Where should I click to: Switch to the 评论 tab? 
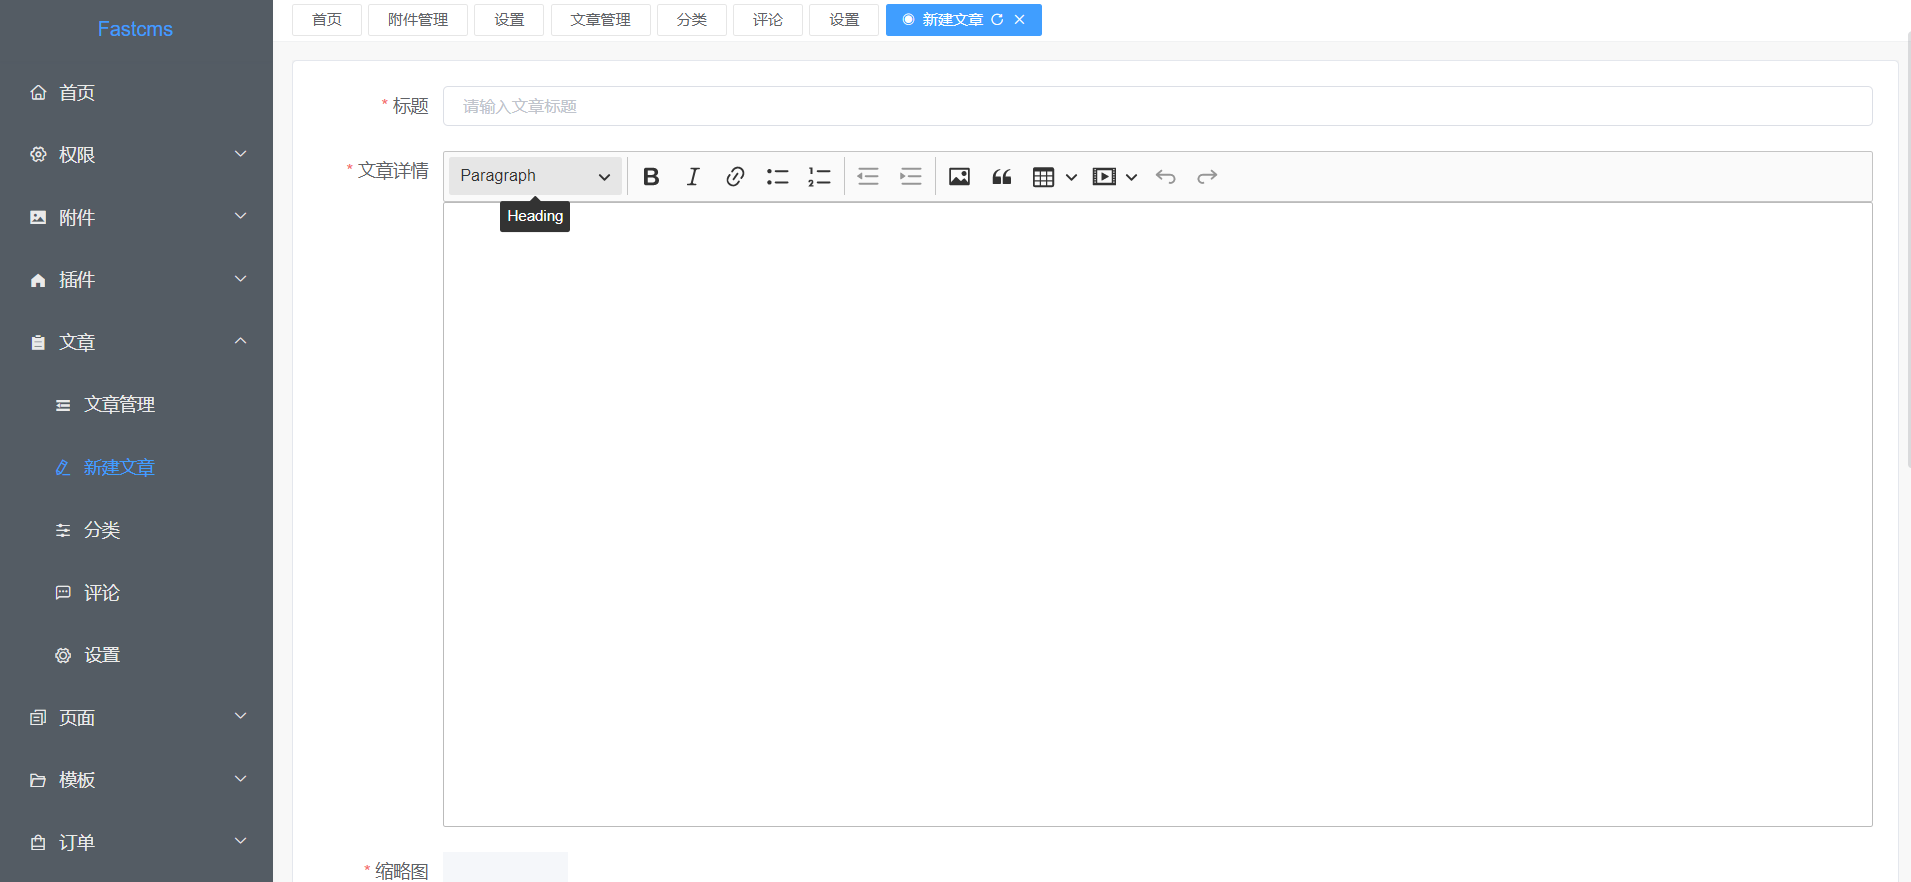(768, 20)
